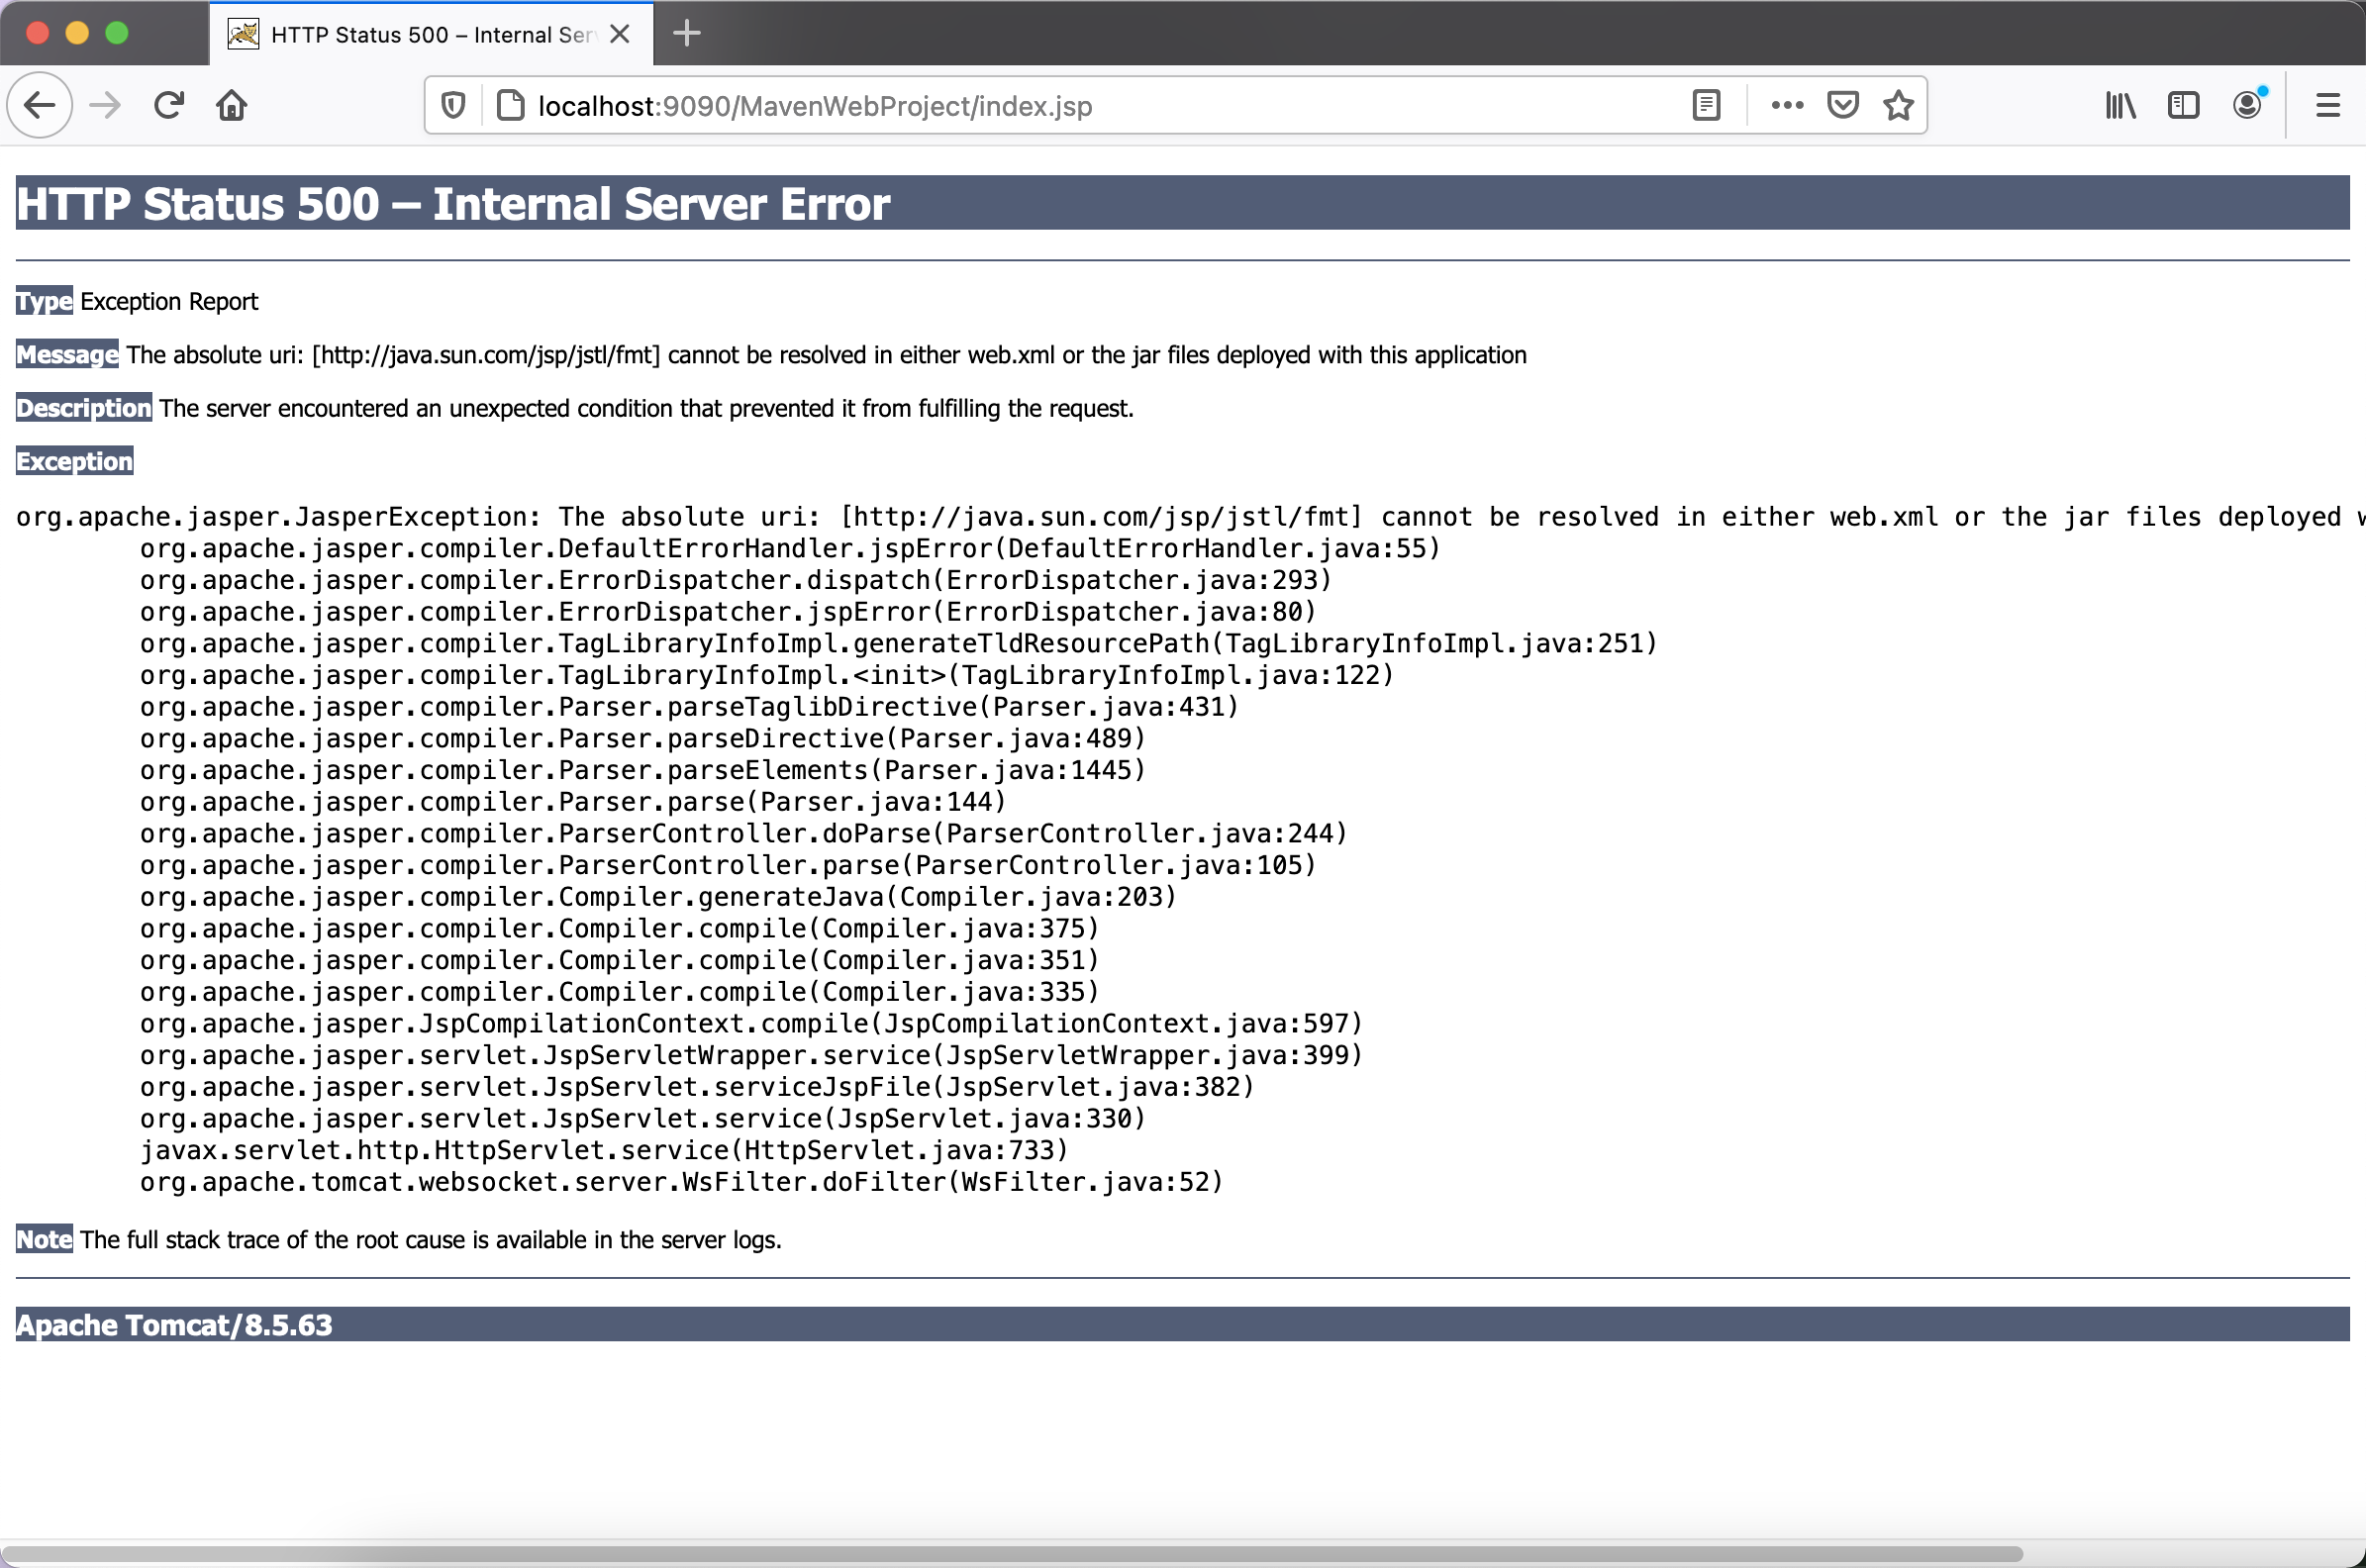Click the Tomcat favicon in the tab
Image resolution: width=2366 pixels, height=1568 pixels.
click(243, 34)
